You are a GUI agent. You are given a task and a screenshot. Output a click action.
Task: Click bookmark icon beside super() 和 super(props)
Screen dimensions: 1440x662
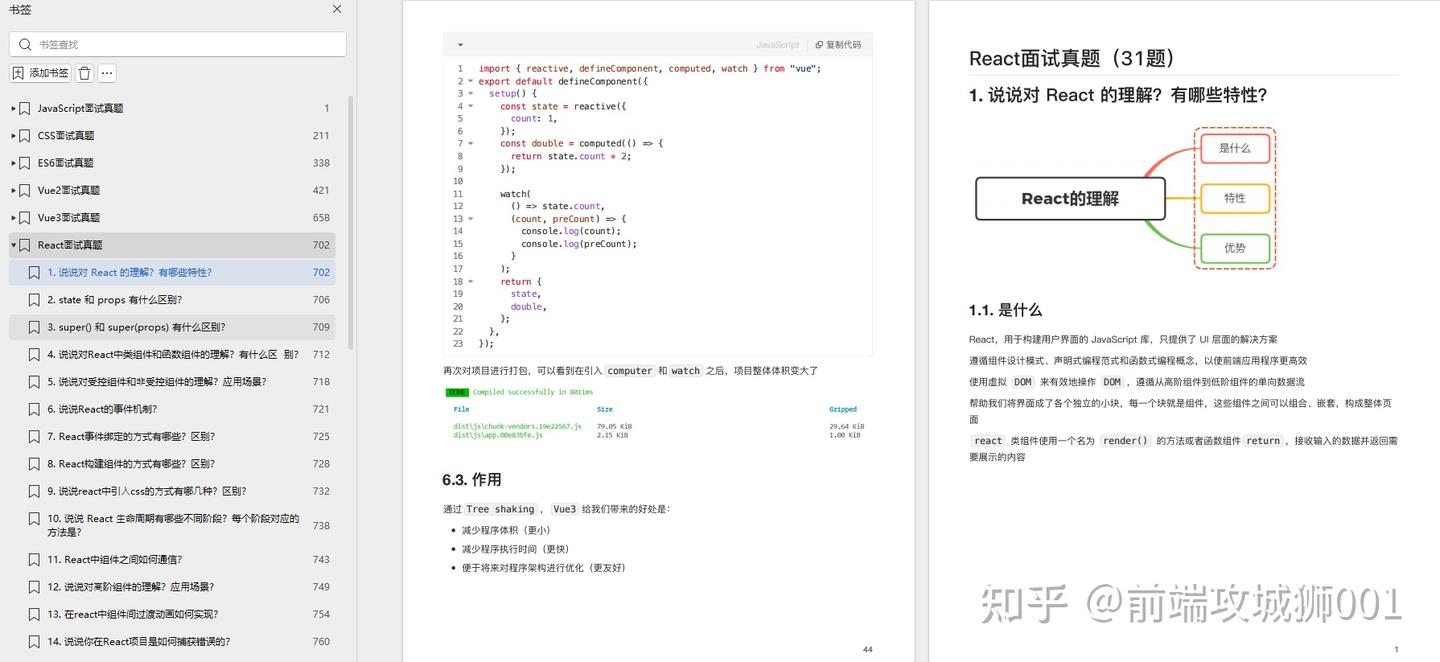click(35, 327)
